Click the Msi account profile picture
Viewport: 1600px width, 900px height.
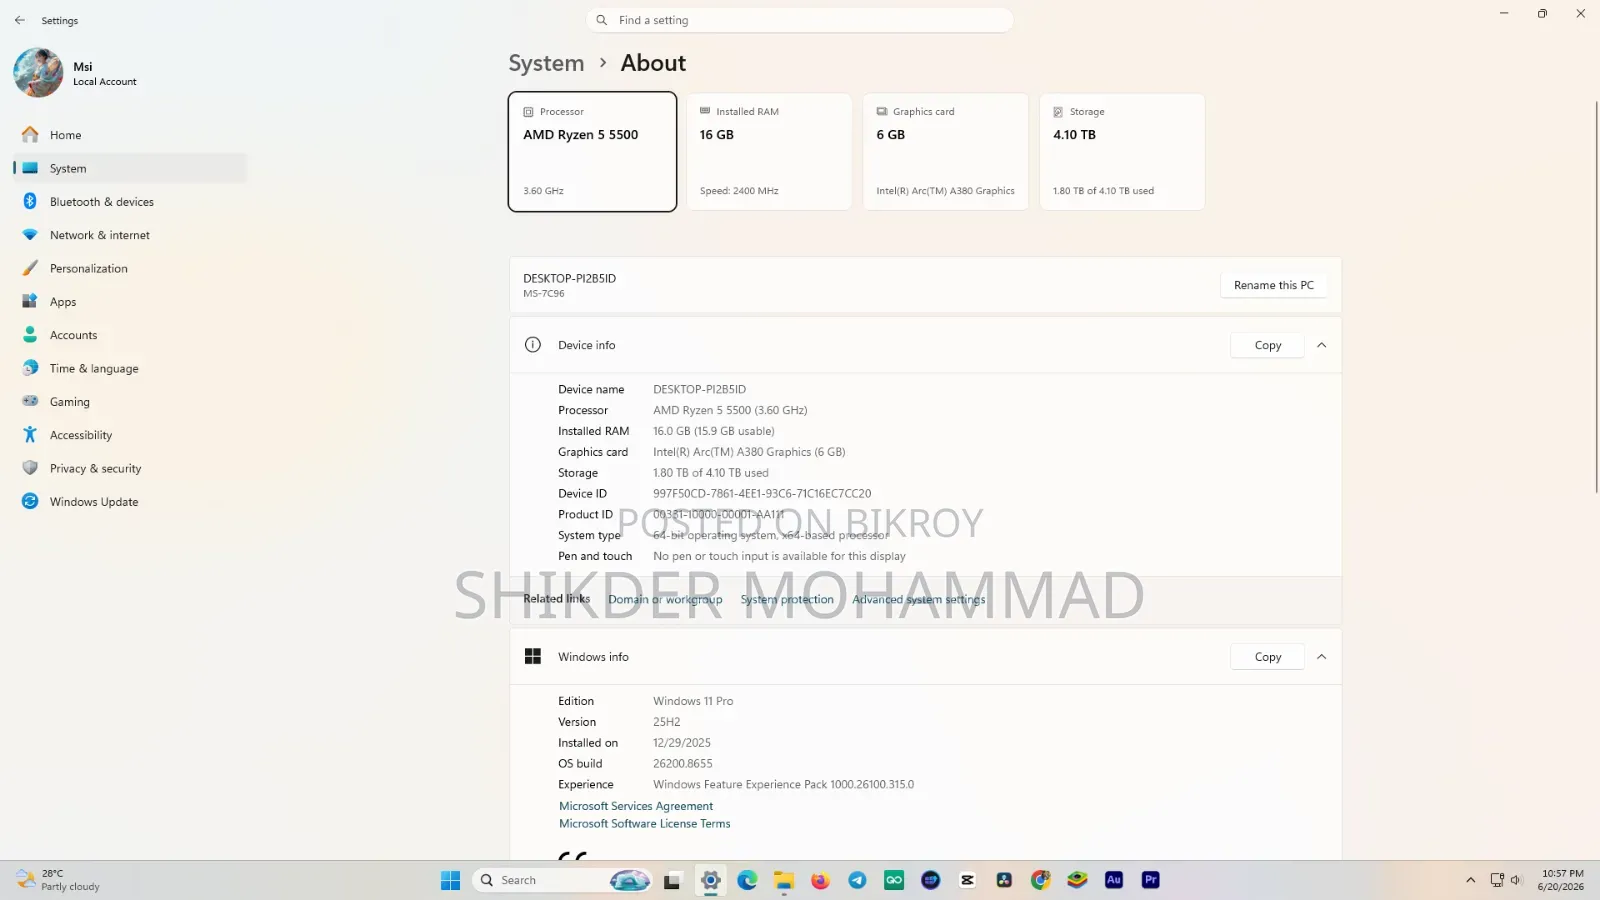38,73
